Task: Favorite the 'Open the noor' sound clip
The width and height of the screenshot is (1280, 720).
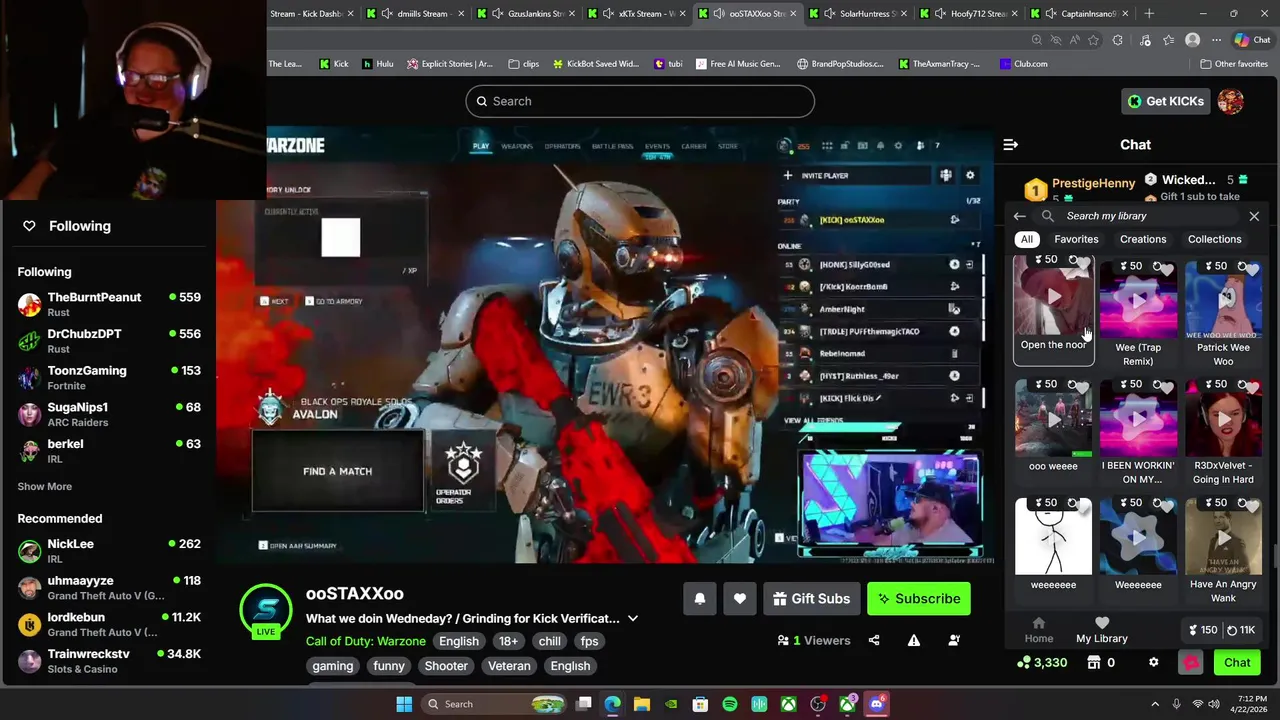Action: [x=1082, y=263]
